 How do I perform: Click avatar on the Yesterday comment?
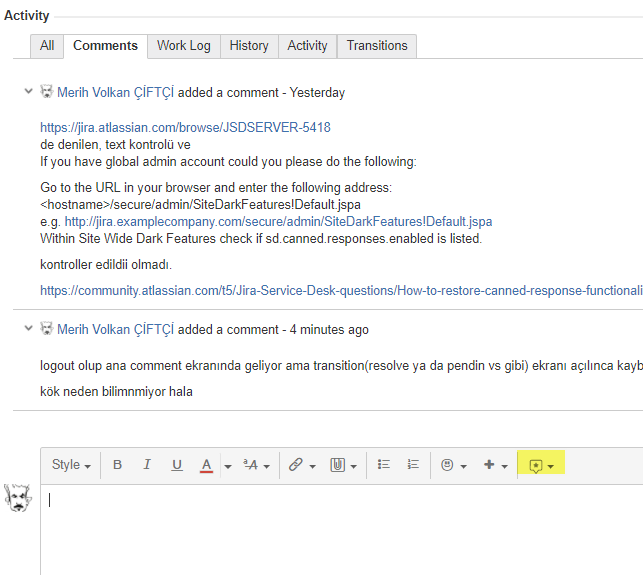point(47,91)
